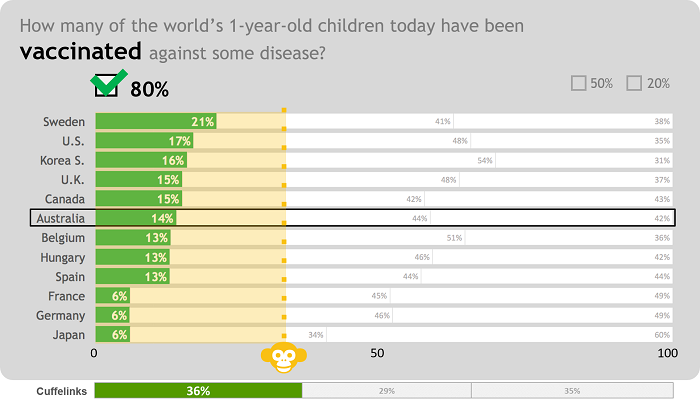The width and height of the screenshot is (700, 404).
Task: Click the Cuffelinks green 36% bar
Action: point(198,391)
